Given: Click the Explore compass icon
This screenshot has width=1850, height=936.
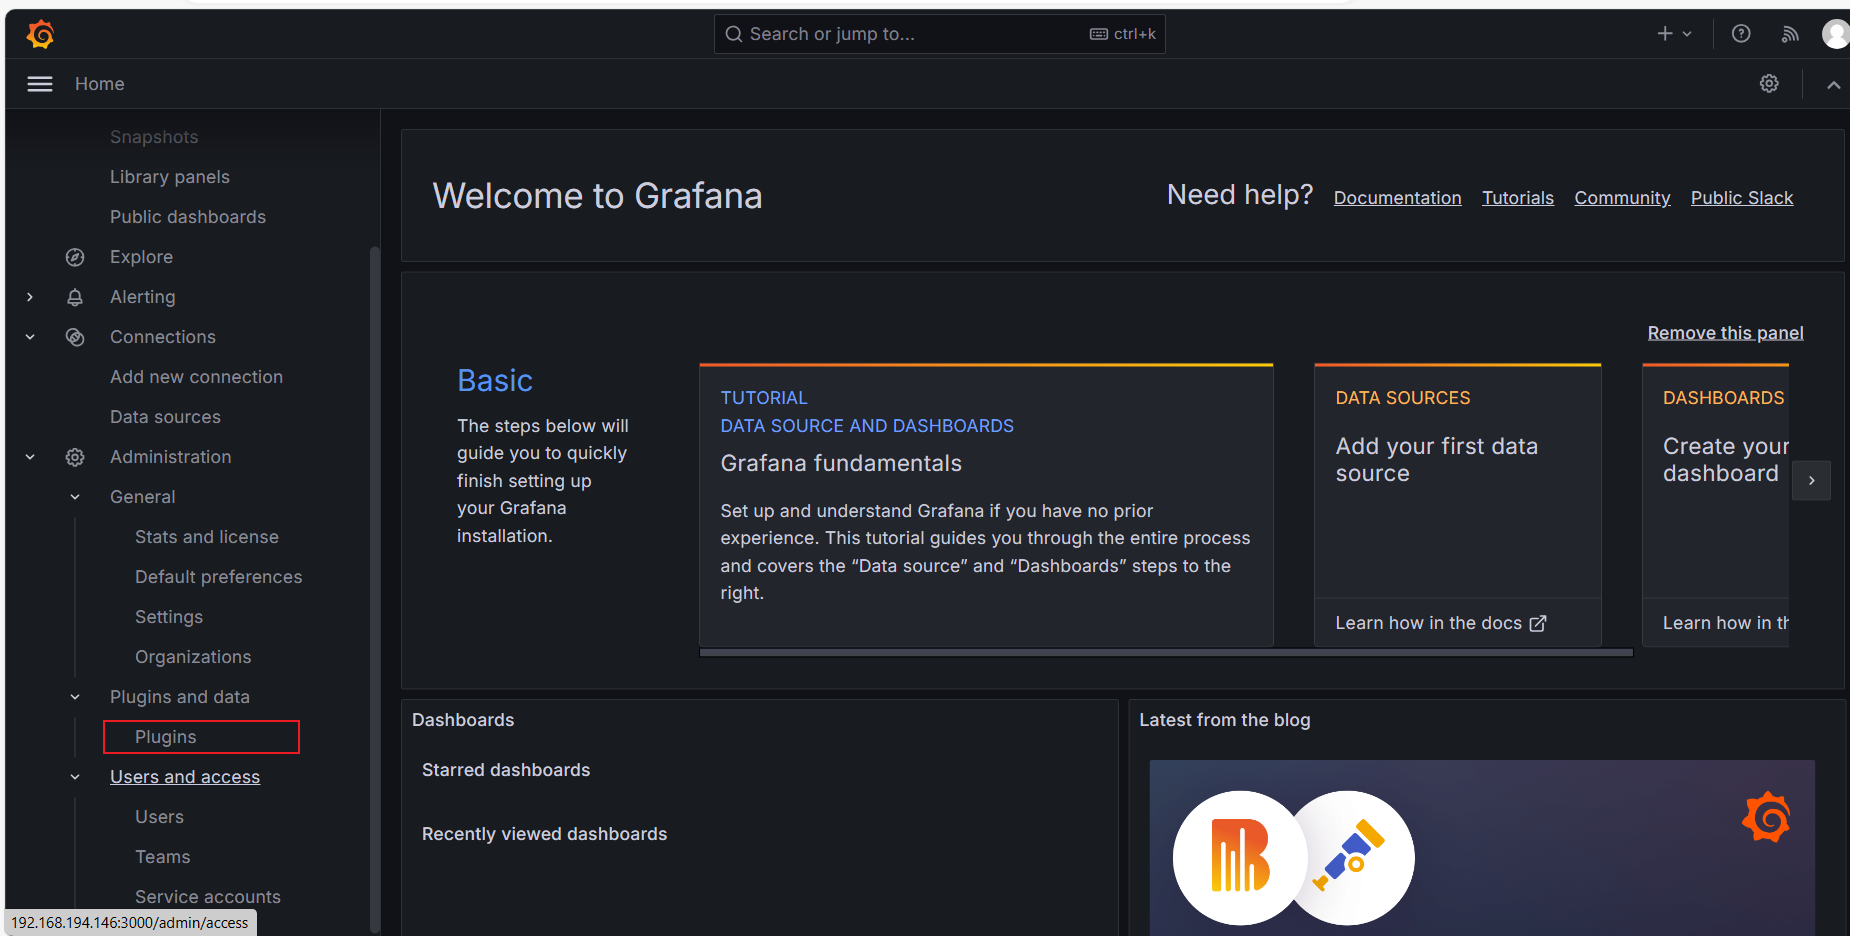Looking at the screenshot, I should click(75, 257).
